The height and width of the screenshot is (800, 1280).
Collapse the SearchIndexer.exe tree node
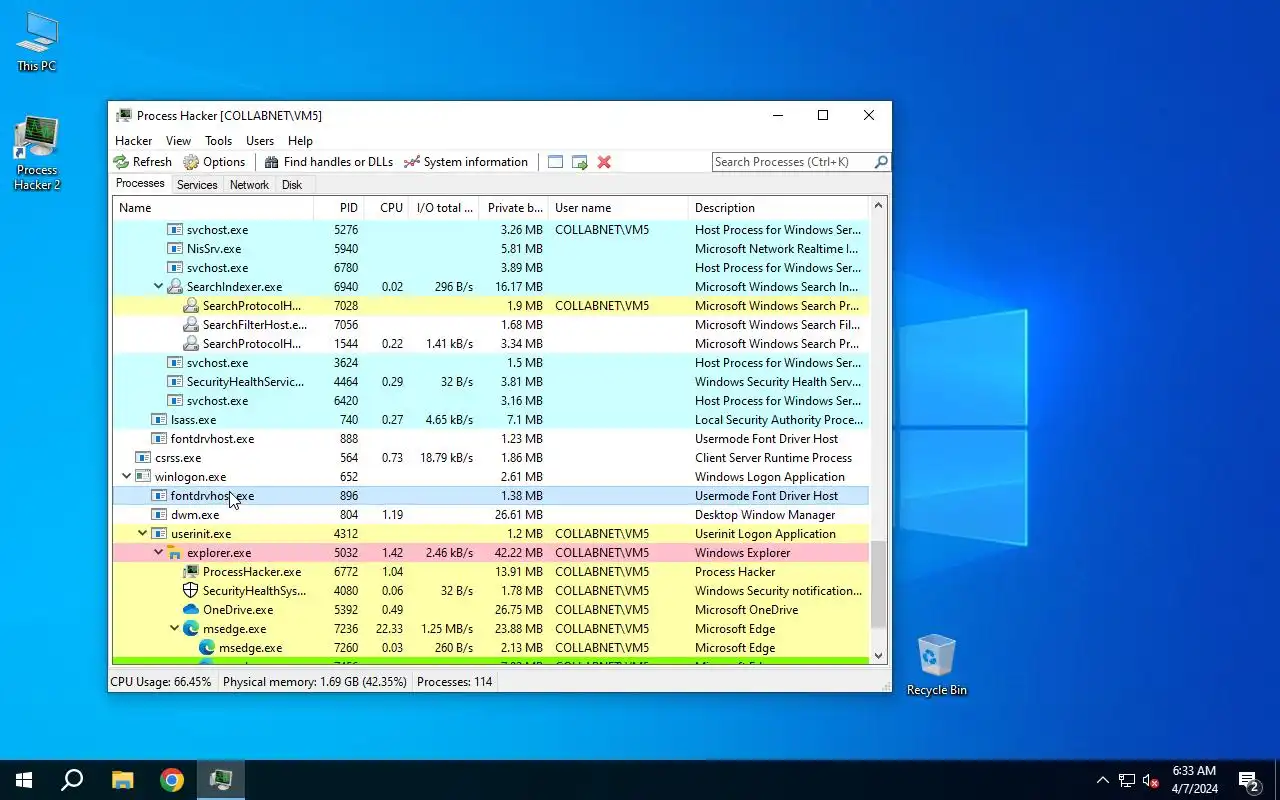click(x=158, y=287)
